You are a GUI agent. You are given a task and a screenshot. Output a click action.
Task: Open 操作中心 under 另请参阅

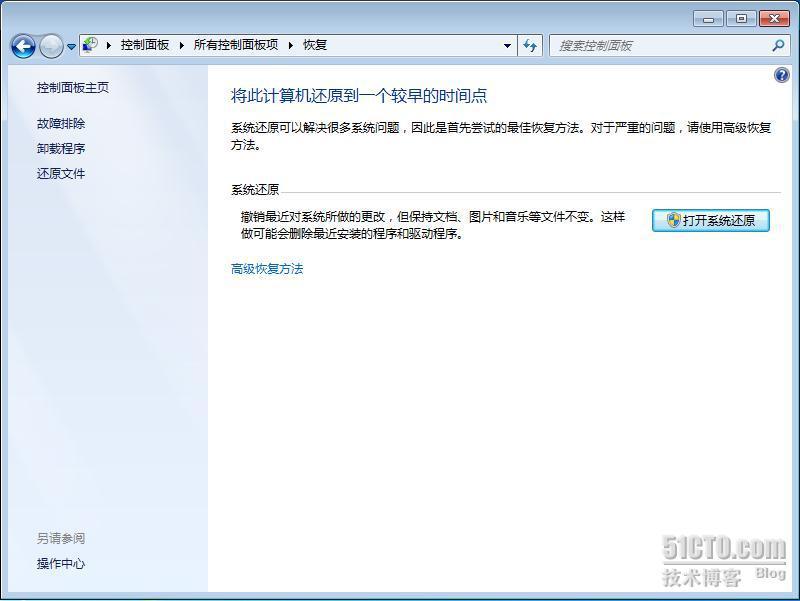61,564
